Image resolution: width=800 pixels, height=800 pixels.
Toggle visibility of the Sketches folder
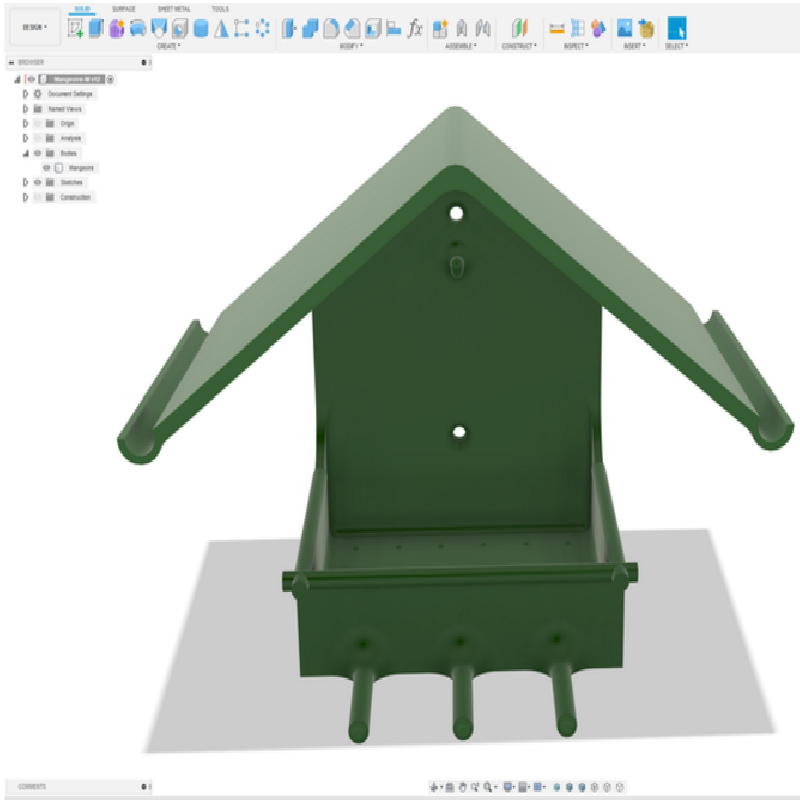[37, 182]
